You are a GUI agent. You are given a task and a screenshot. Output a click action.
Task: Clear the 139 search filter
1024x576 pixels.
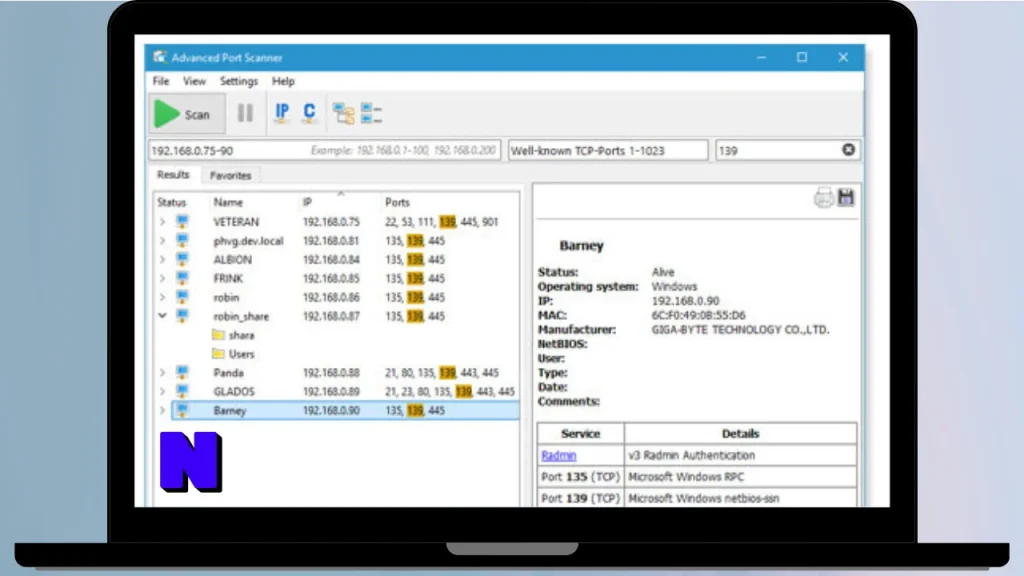tap(848, 150)
